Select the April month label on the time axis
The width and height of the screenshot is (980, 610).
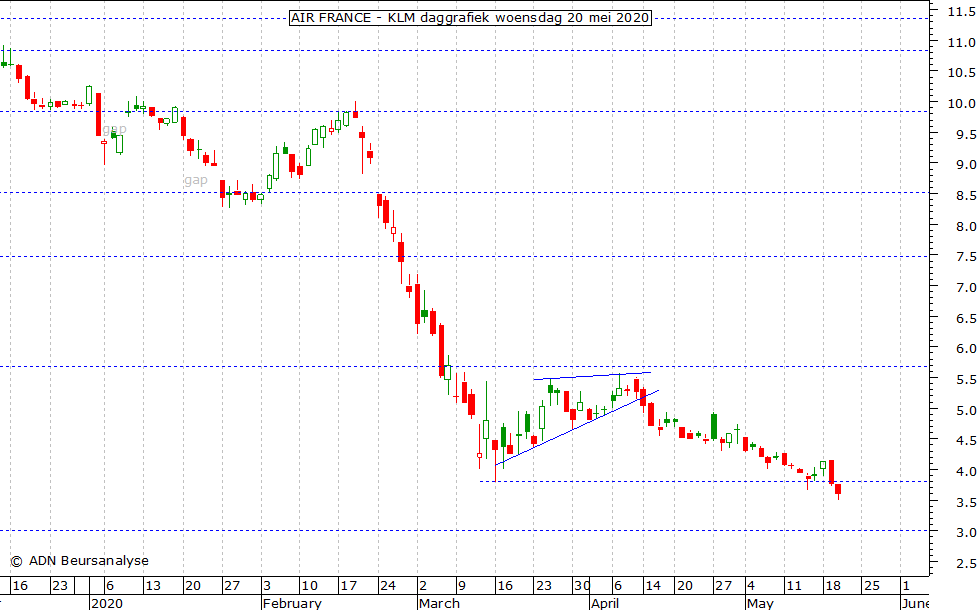tap(605, 603)
